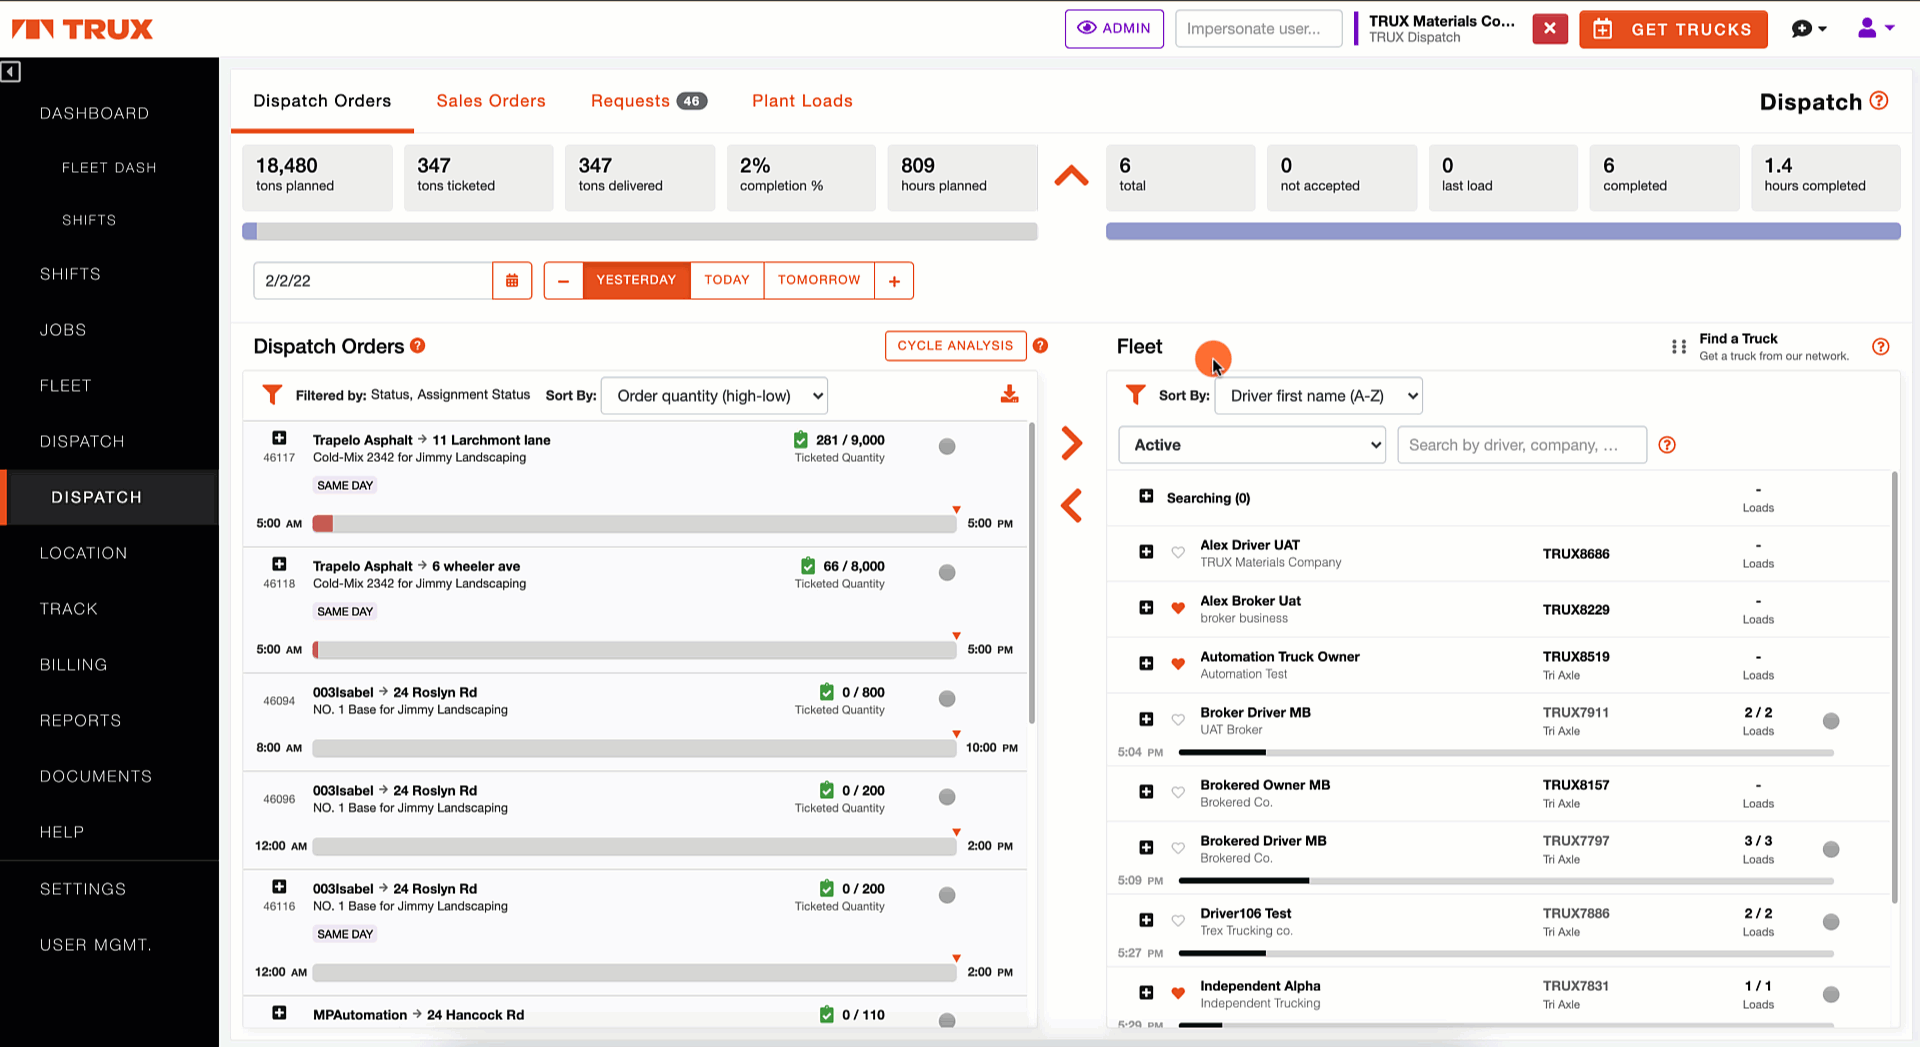Select YESTERDAY date button

pyautogui.click(x=636, y=281)
